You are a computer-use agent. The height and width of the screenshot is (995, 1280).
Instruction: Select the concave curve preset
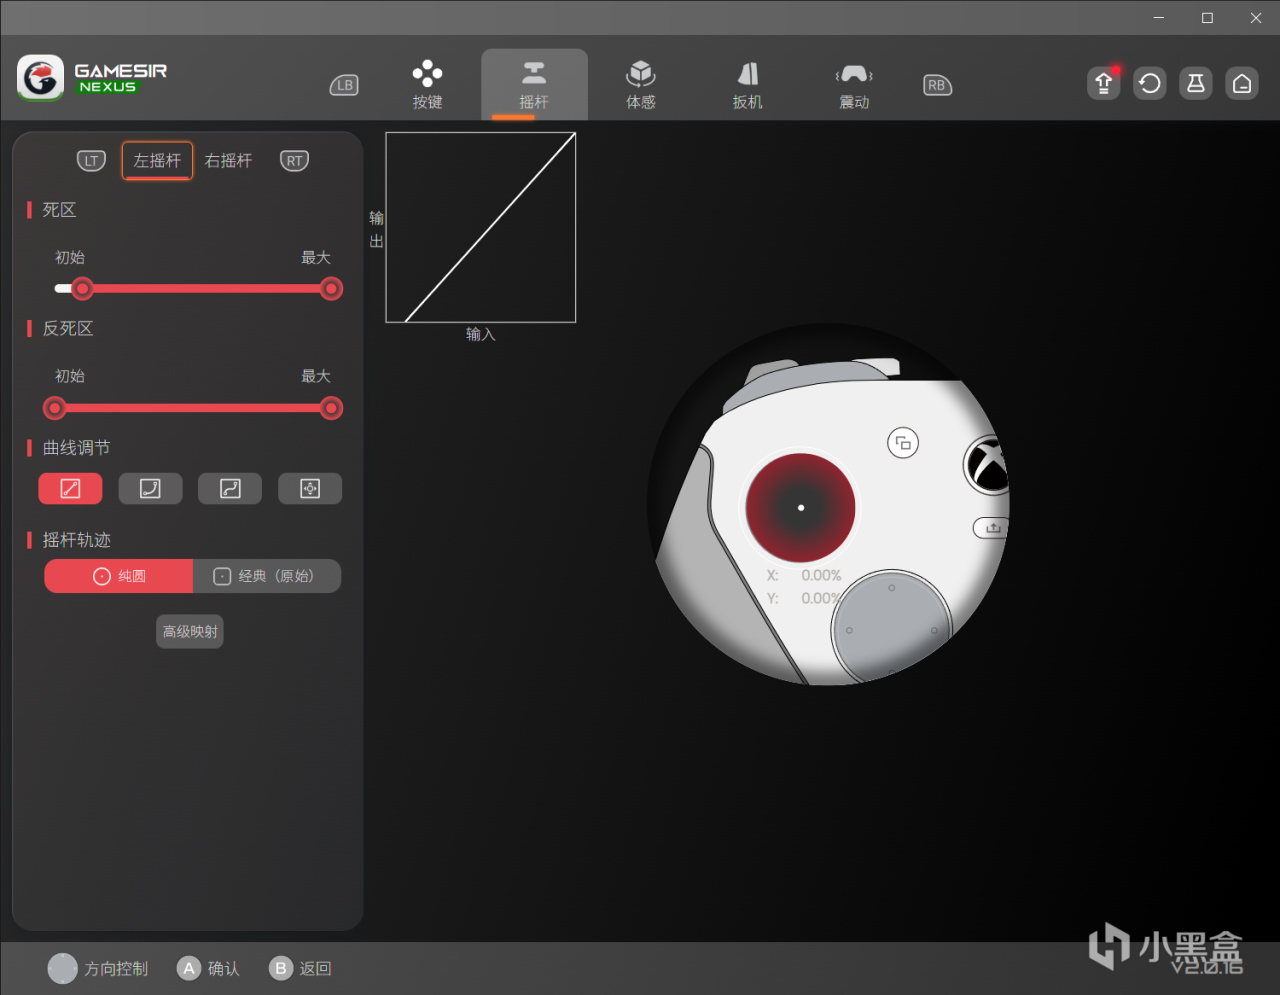click(x=150, y=488)
